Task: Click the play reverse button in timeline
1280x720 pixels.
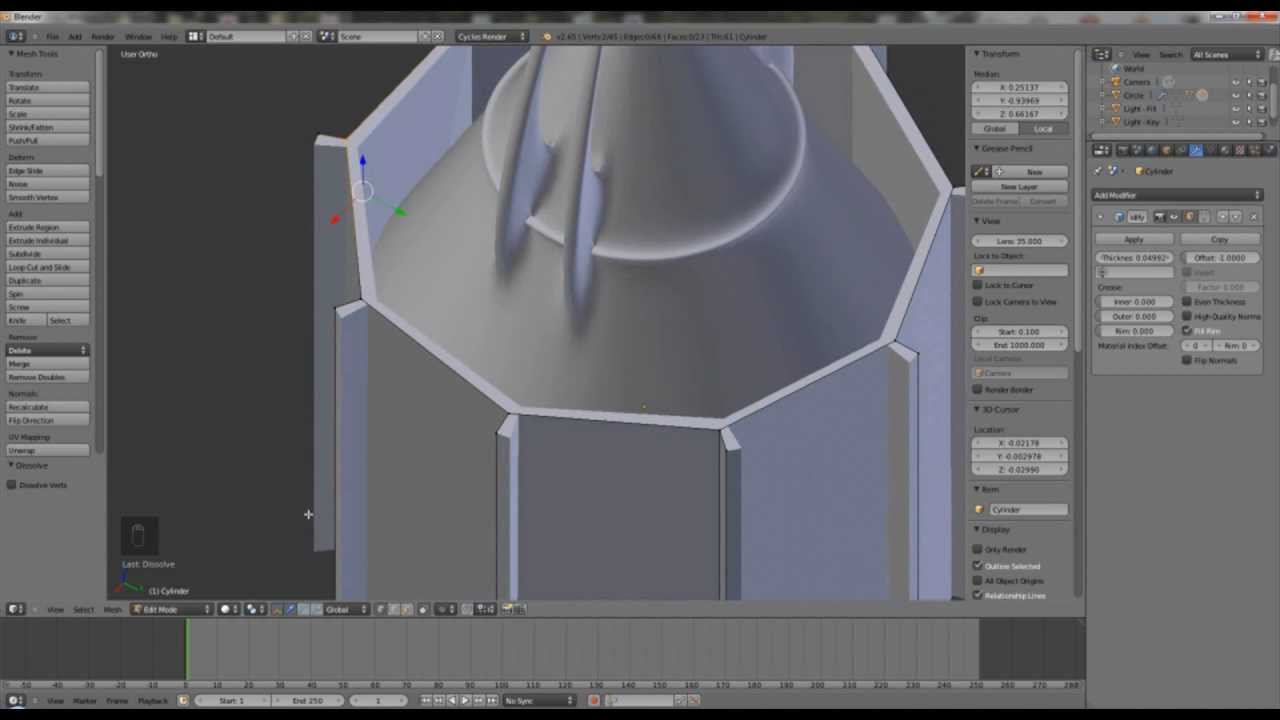Action: point(452,700)
